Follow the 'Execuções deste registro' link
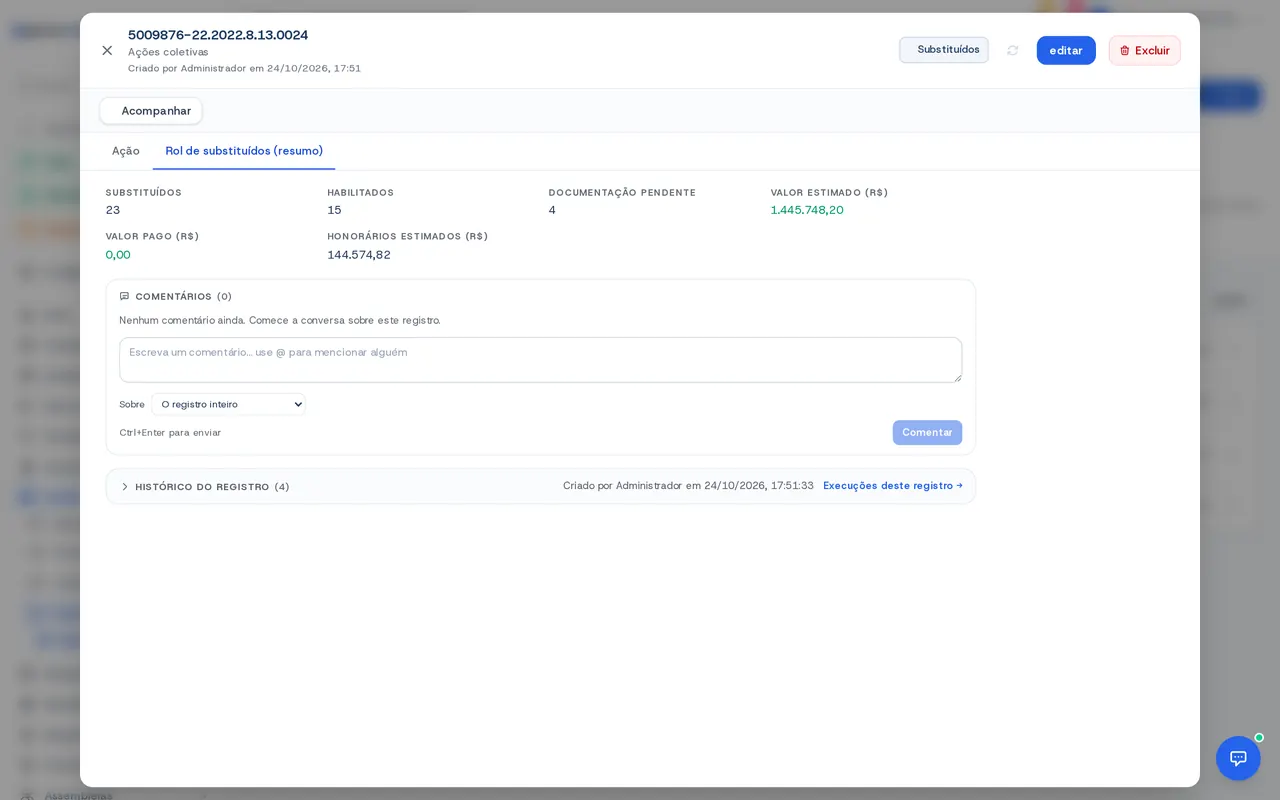This screenshot has width=1280, height=800. point(893,486)
